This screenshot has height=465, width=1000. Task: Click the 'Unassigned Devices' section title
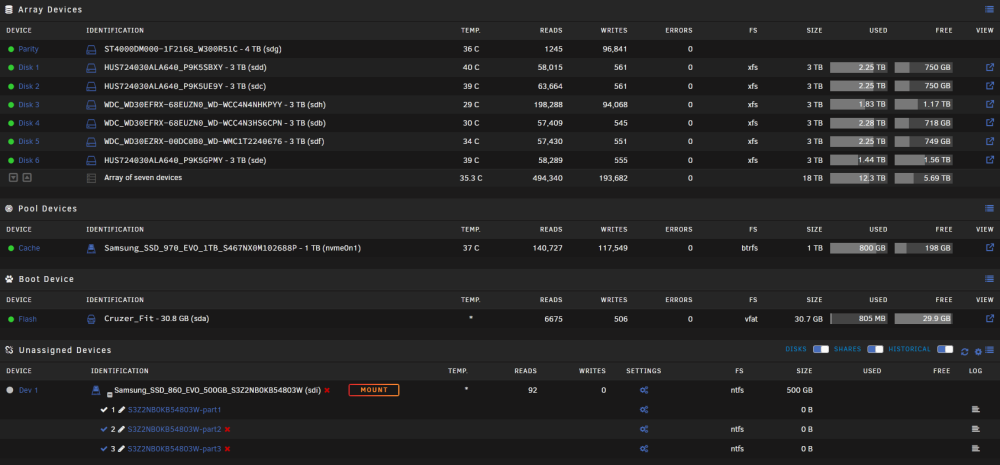click(64, 350)
